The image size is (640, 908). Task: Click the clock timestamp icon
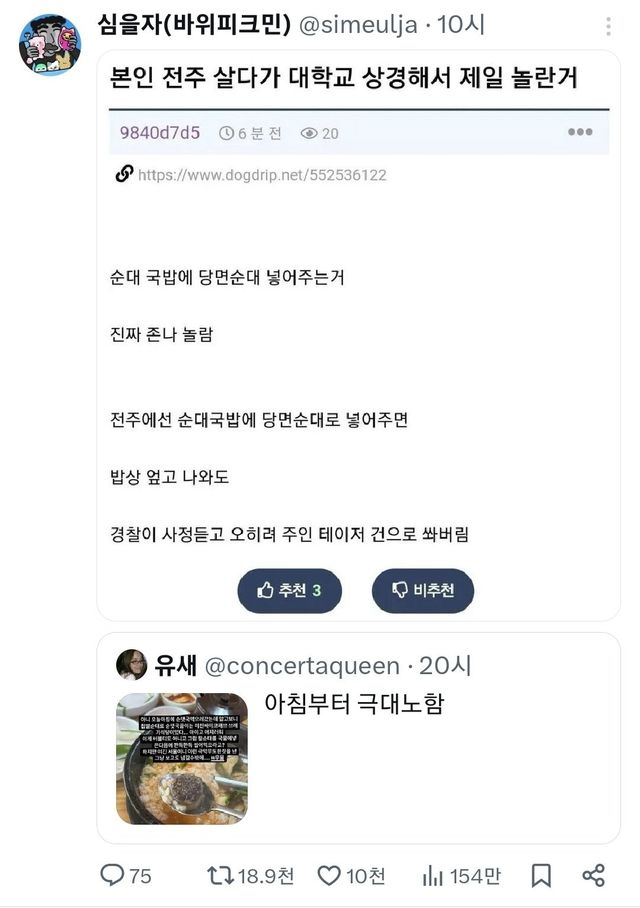click(x=226, y=133)
